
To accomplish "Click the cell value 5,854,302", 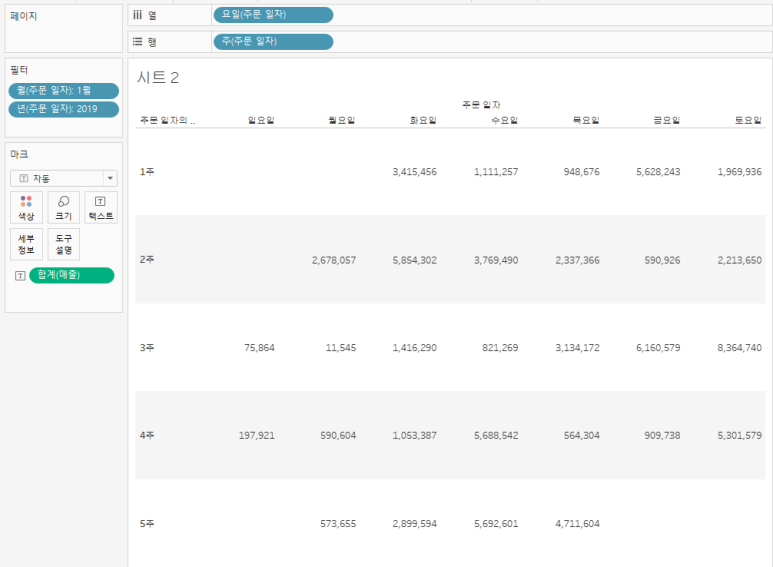I will pos(415,260).
